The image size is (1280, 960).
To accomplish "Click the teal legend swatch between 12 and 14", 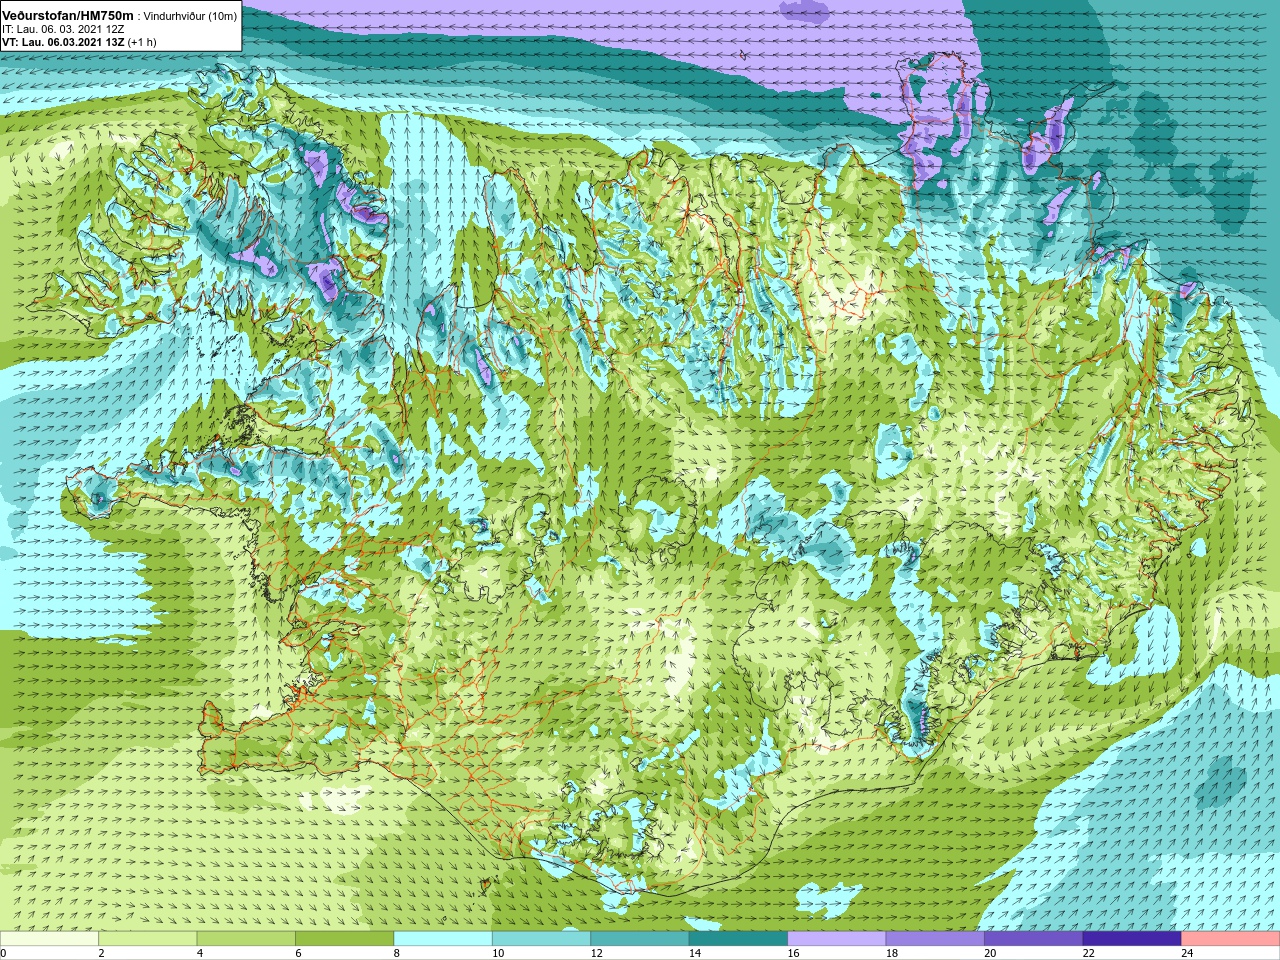I will click(x=640, y=939).
